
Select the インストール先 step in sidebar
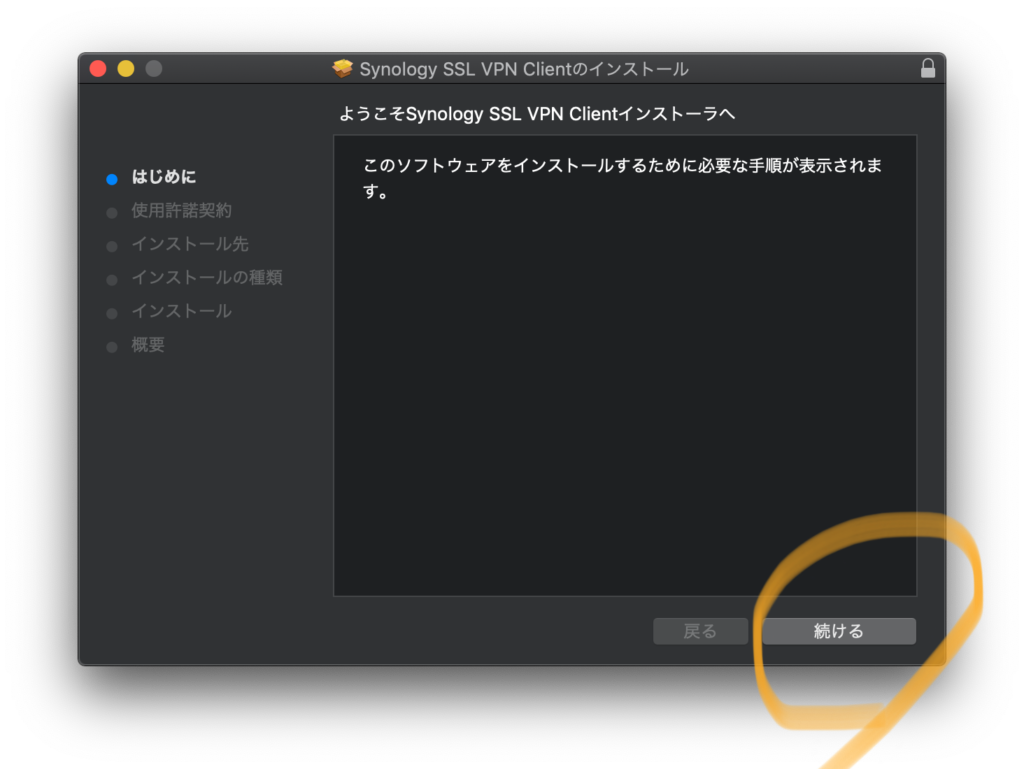(x=190, y=244)
